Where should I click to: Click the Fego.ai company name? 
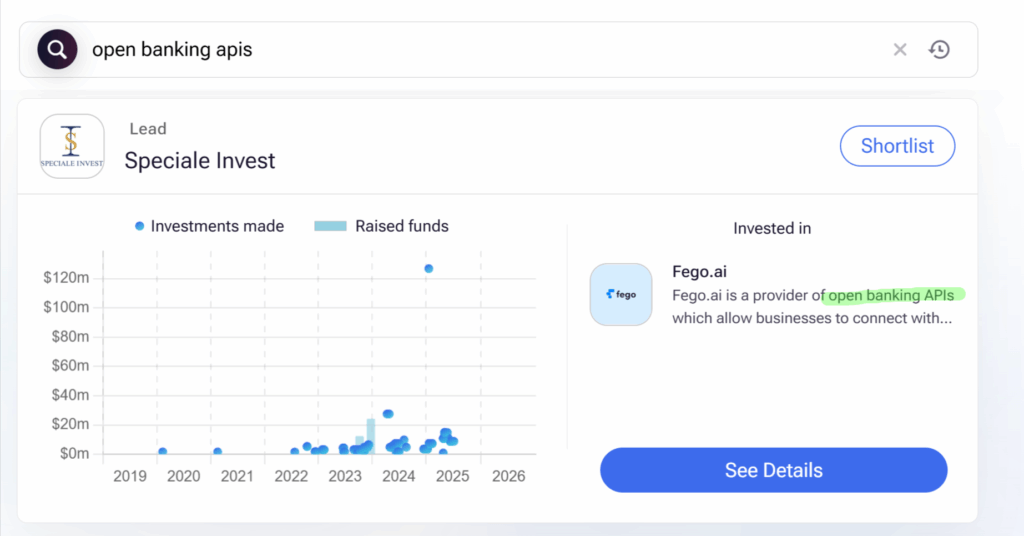point(699,272)
